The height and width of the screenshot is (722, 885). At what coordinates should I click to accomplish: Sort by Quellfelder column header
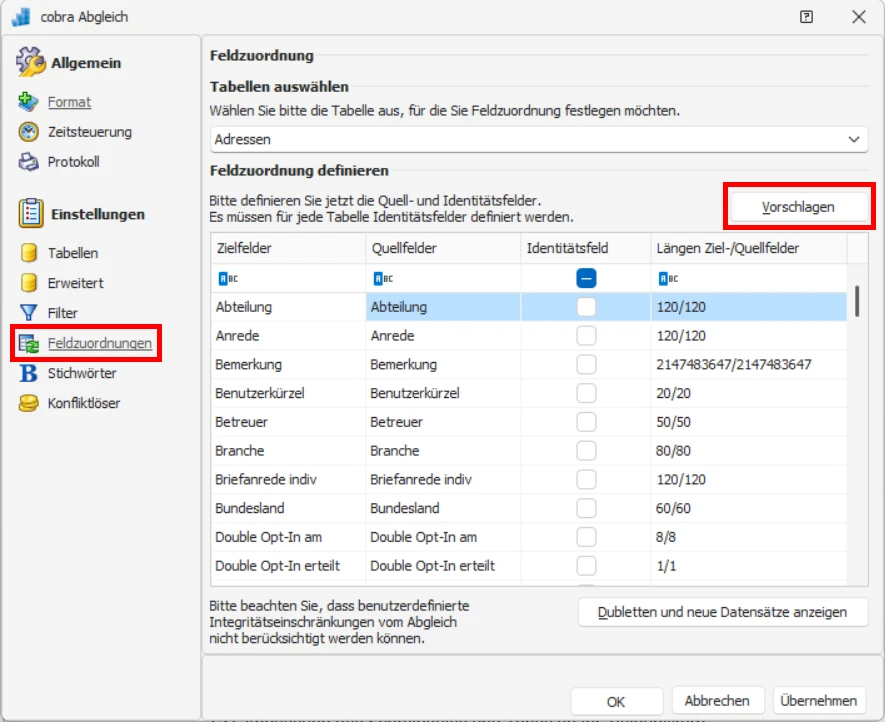point(443,248)
